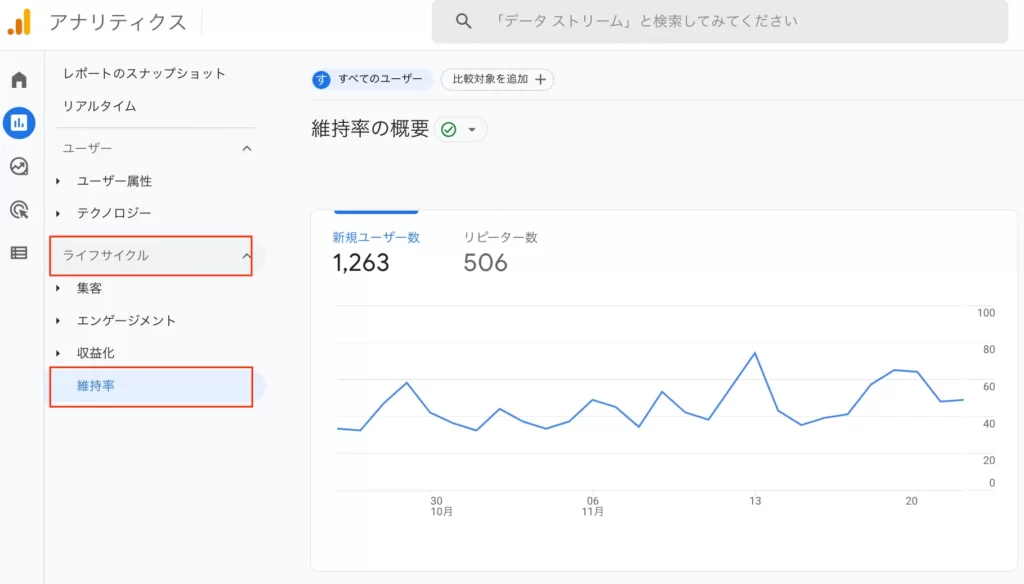Click the 維持率の概要 heading
1024x584 pixels.
click(x=370, y=129)
